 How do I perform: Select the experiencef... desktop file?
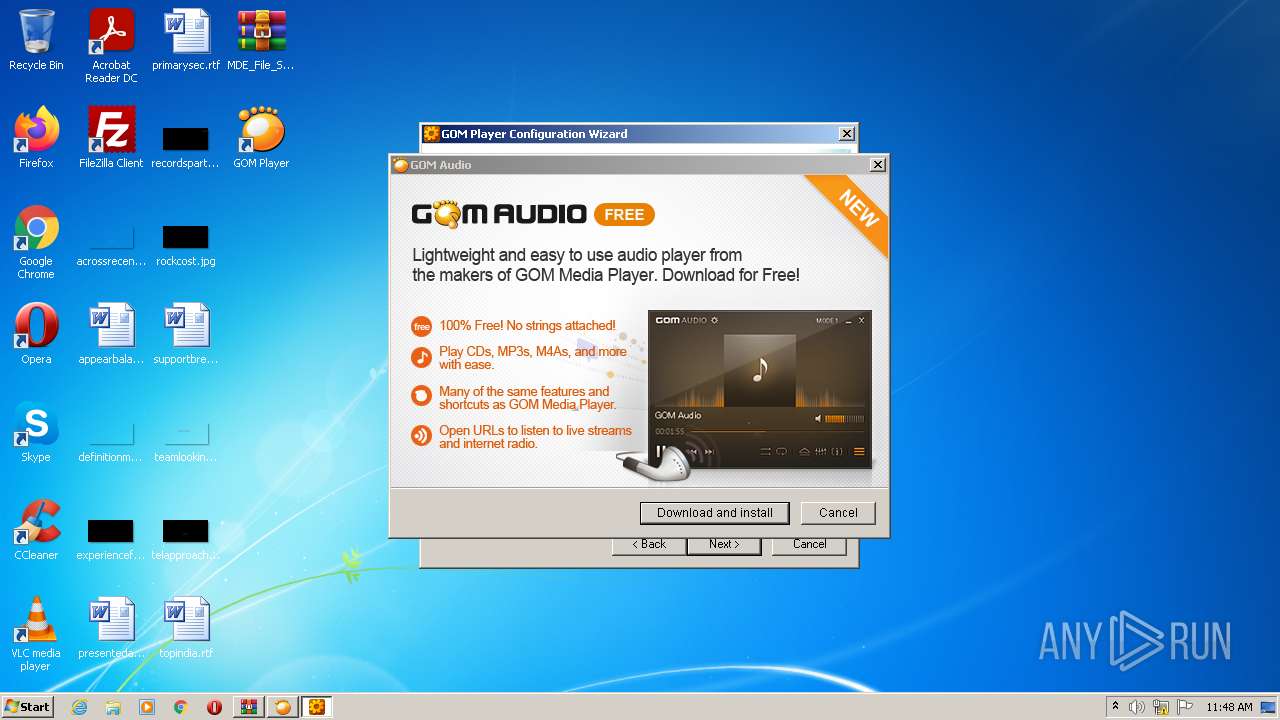click(x=111, y=538)
